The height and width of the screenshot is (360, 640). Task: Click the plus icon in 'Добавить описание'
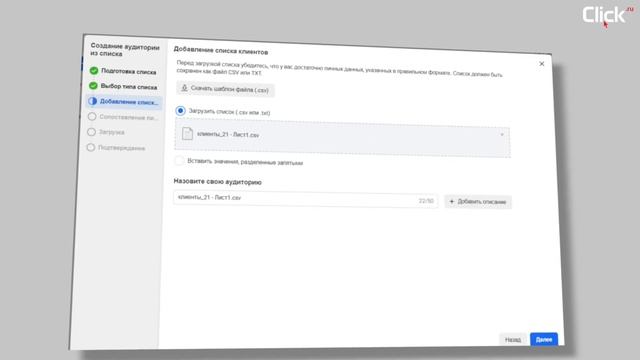(451, 201)
